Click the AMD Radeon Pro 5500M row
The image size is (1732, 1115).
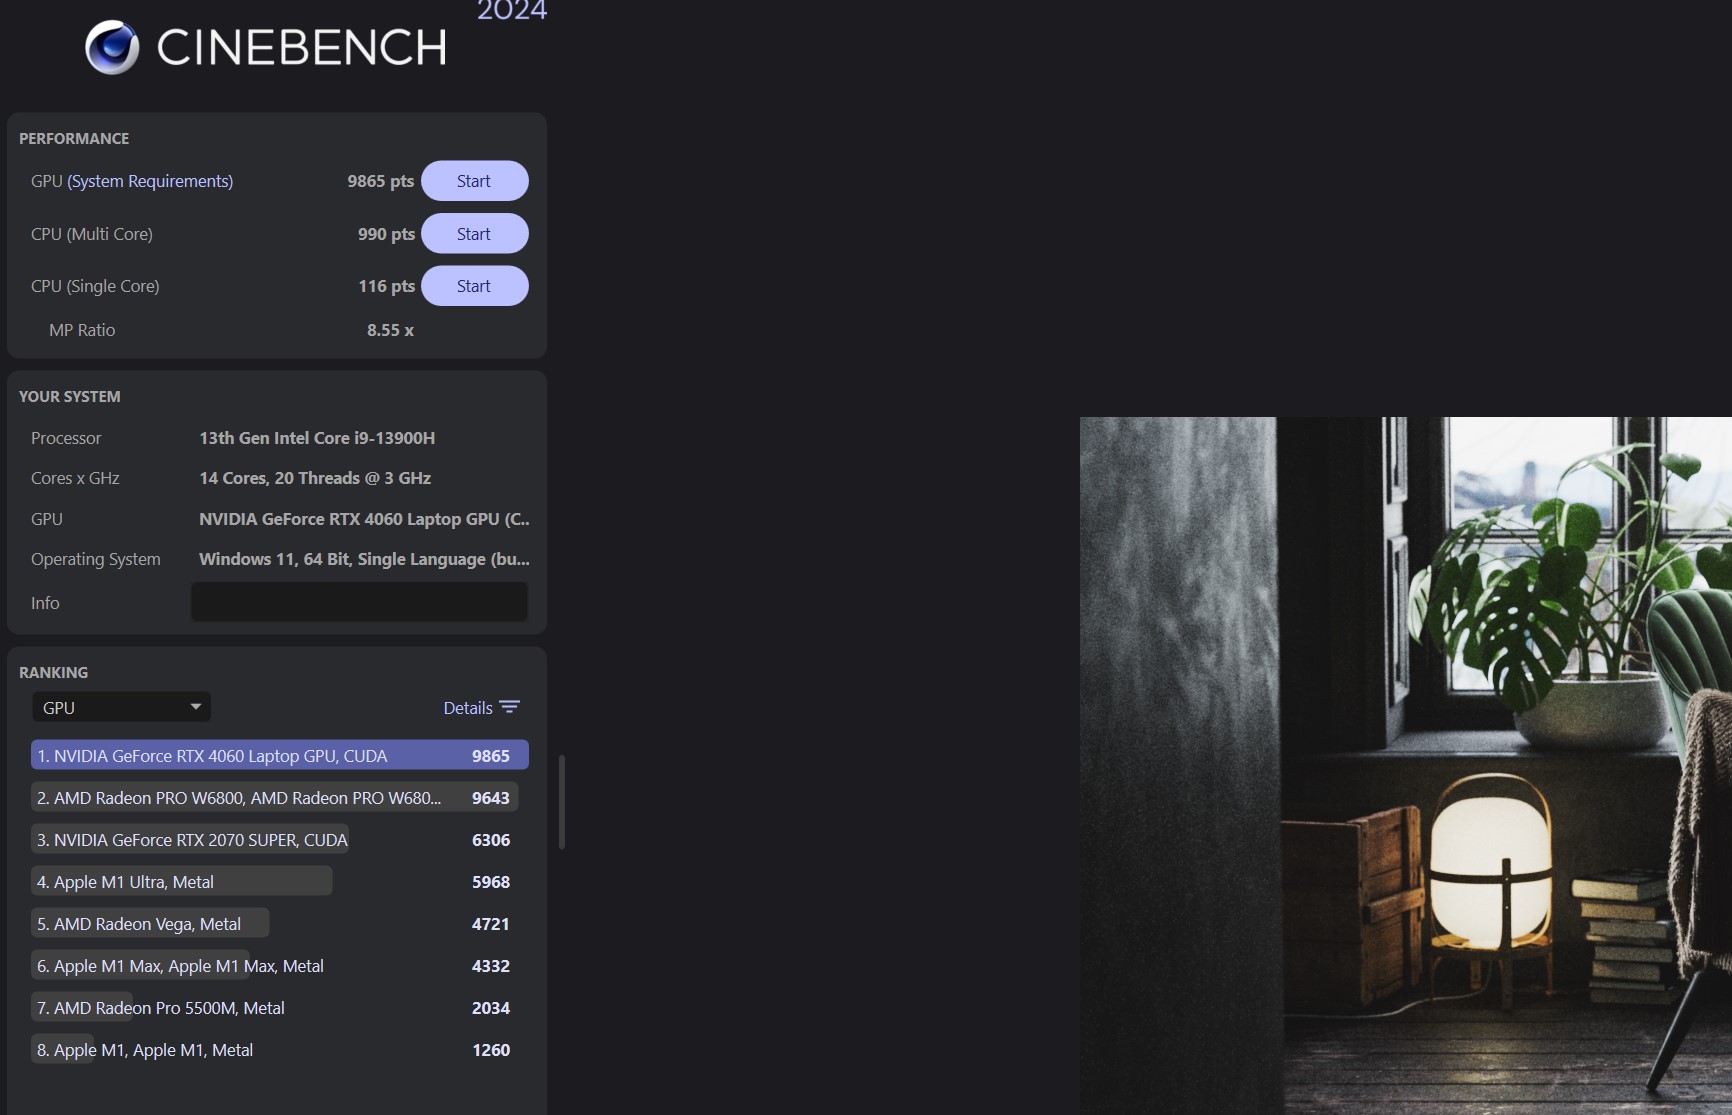pyautogui.click(x=274, y=1008)
